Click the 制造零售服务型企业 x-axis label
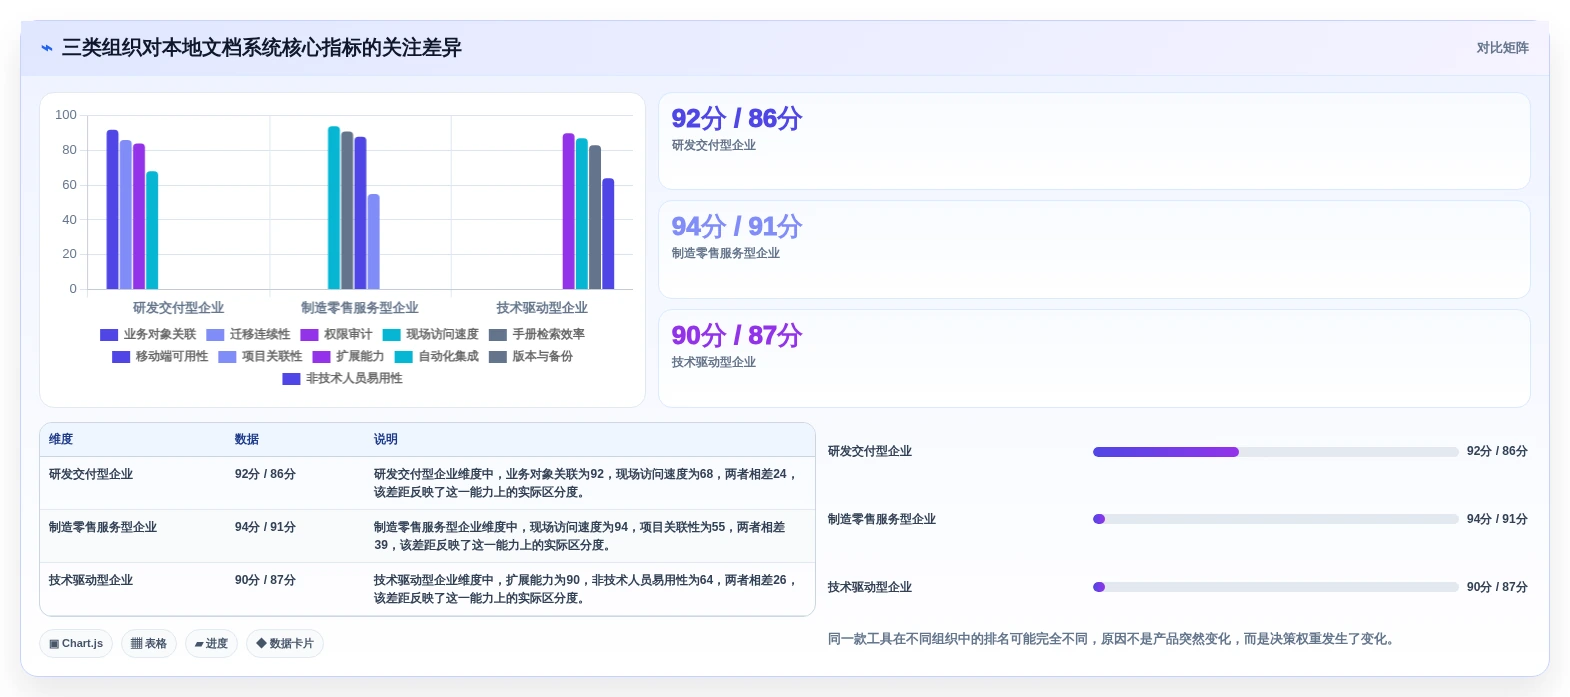Viewport: 1570px width, 697px height. (360, 308)
